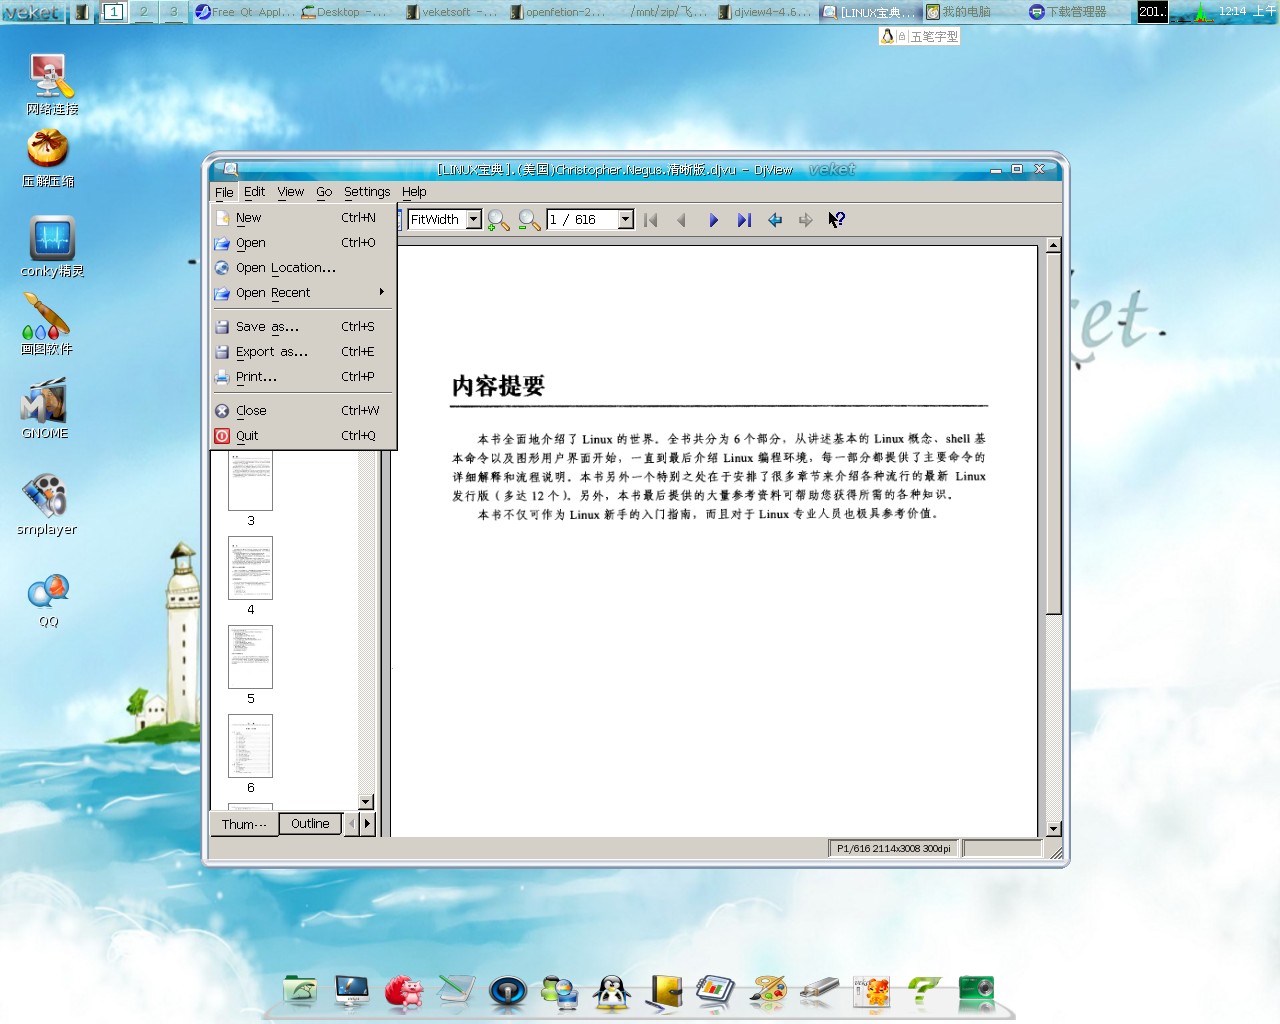Image resolution: width=1280 pixels, height=1024 pixels.
Task: Open the Edit menu
Action: click(x=255, y=192)
